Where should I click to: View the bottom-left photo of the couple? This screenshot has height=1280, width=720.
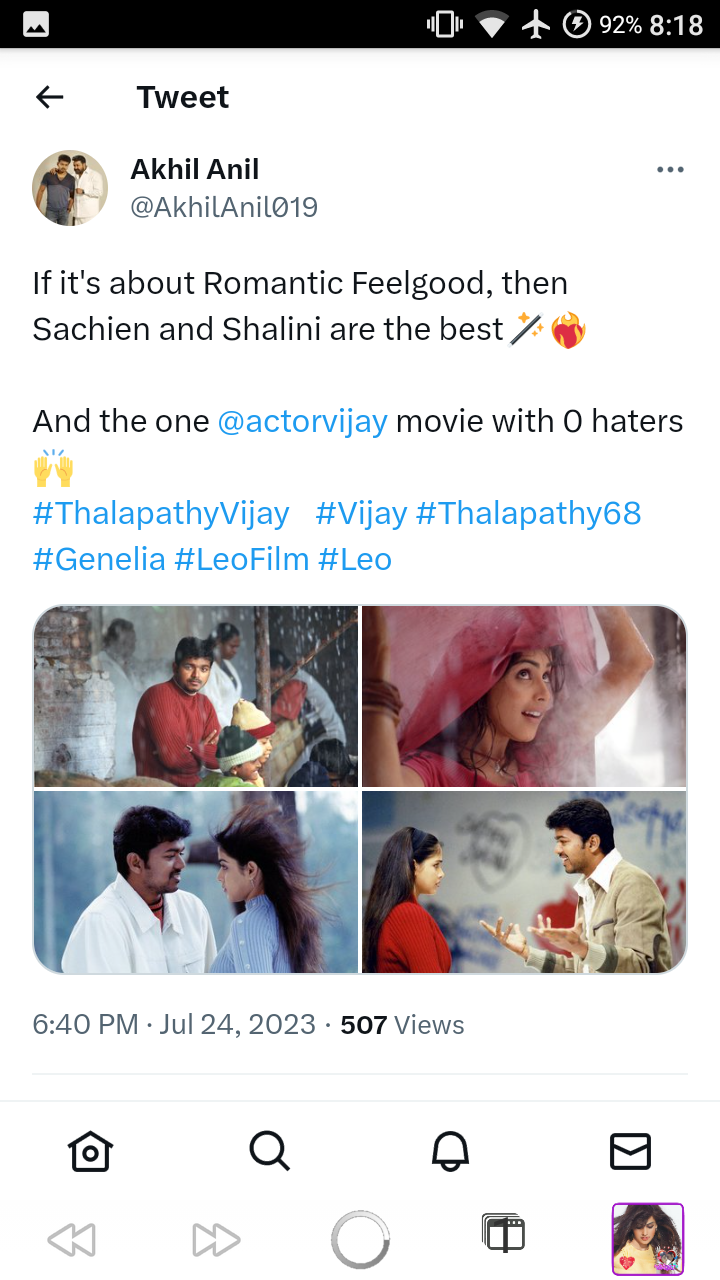click(x=196, y=882)
